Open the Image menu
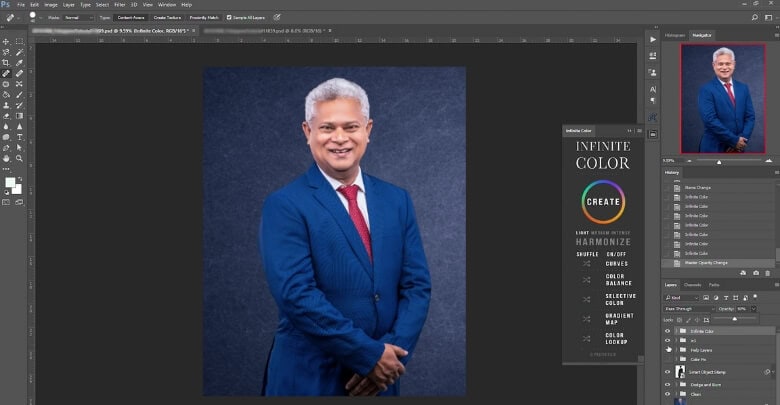The width and height of the screenshot is (780, 405). pyautogui.click(x=51, y=4)
